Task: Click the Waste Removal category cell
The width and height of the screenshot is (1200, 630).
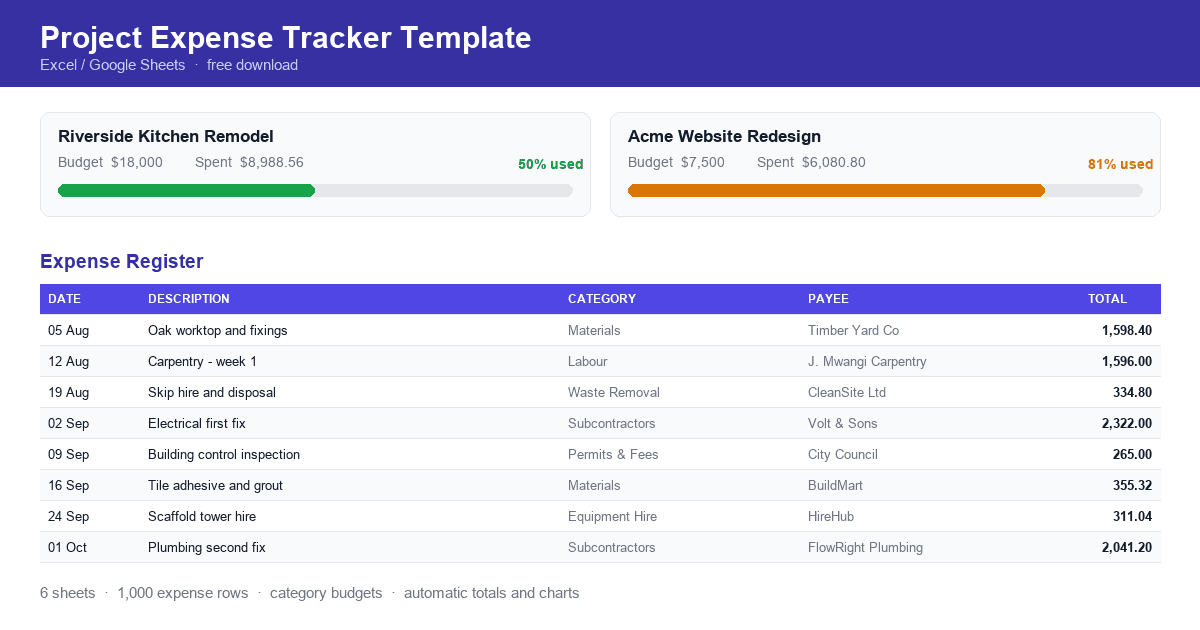Action: point(614,392)
